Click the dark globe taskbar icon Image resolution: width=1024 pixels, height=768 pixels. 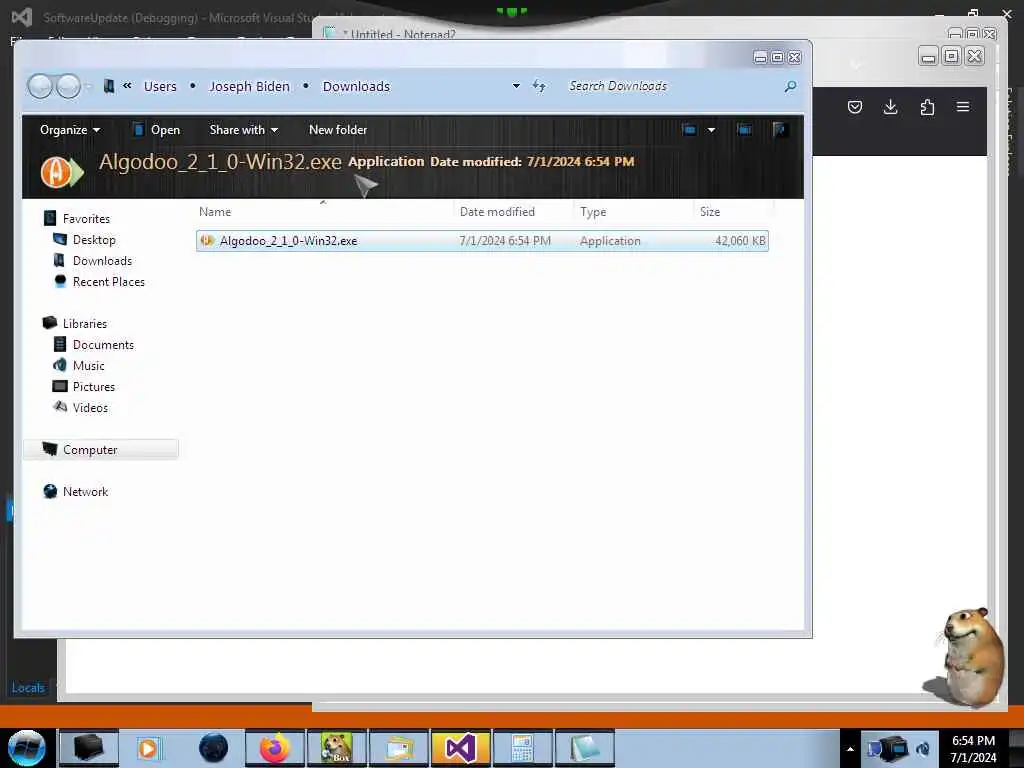(x=213, y=748)
